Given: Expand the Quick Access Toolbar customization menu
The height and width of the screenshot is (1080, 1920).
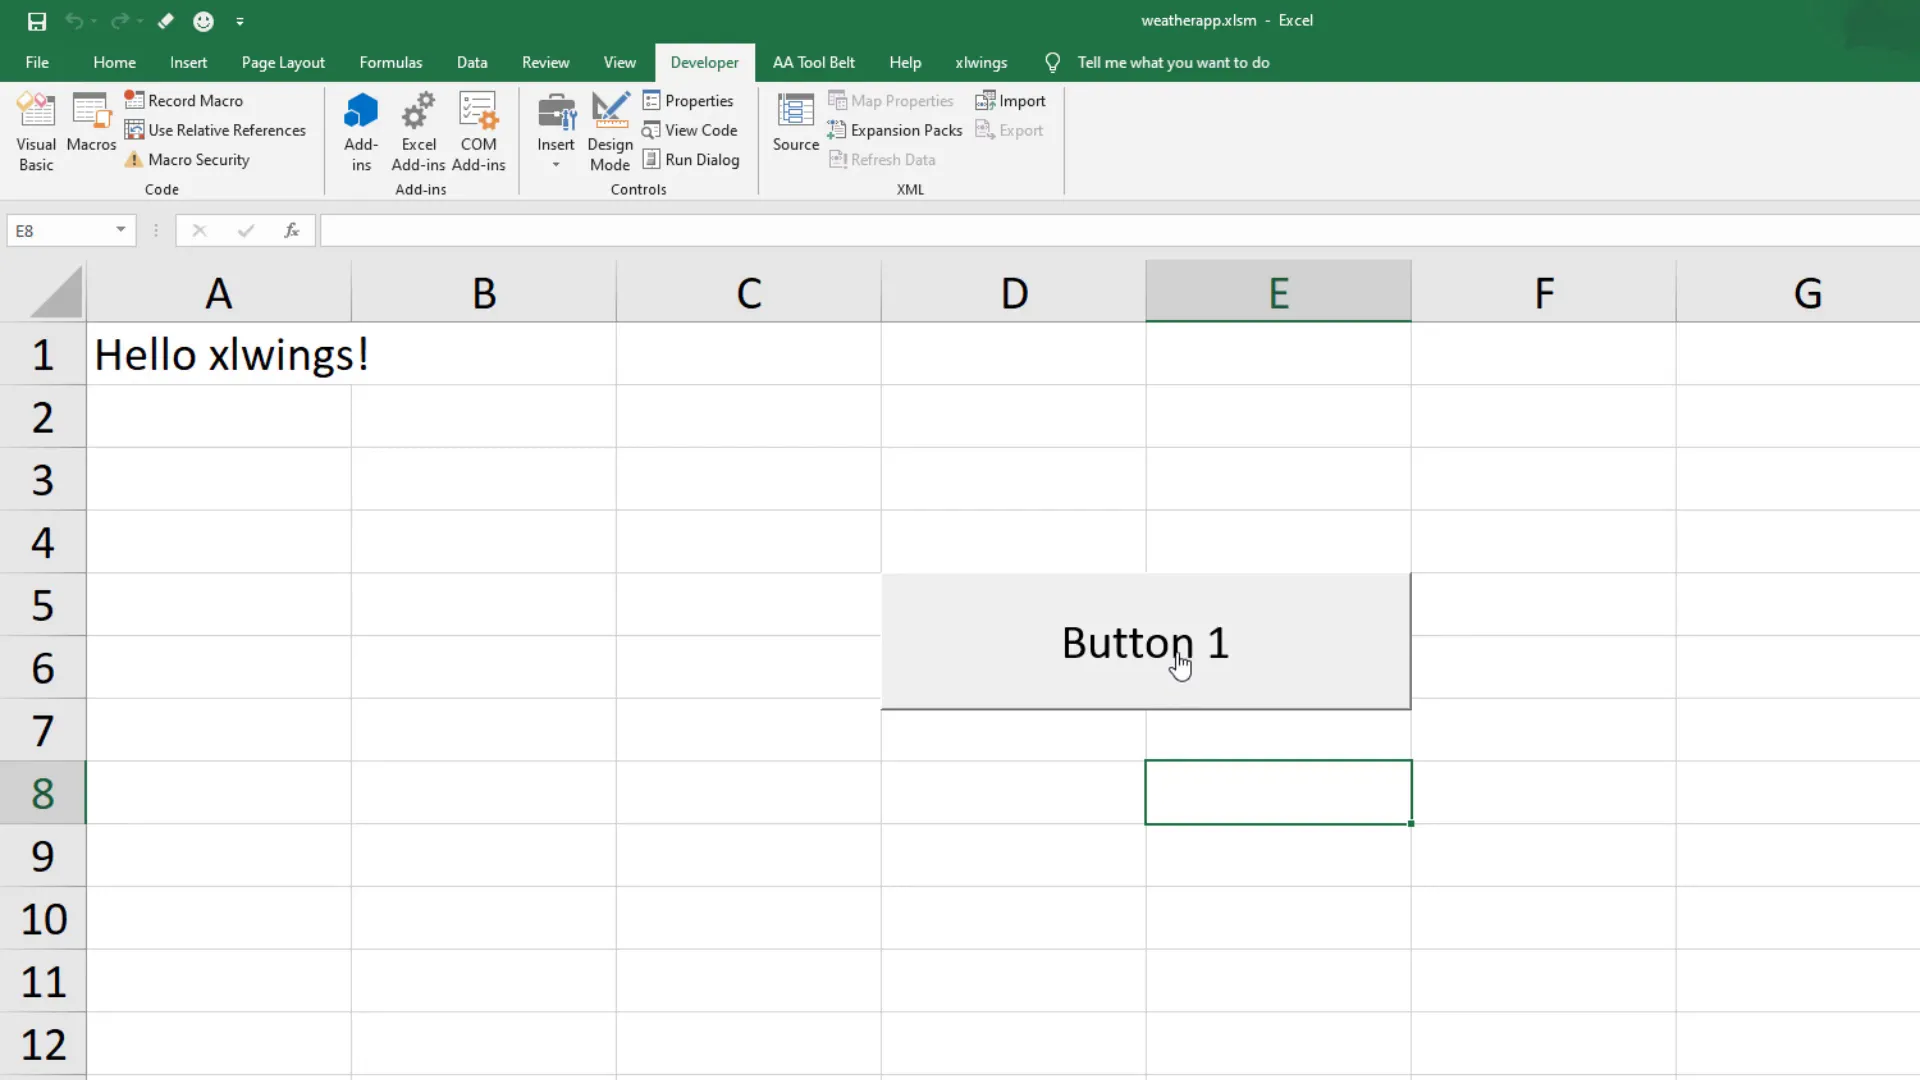Looking at the screenshot, I should coord(240,21).
